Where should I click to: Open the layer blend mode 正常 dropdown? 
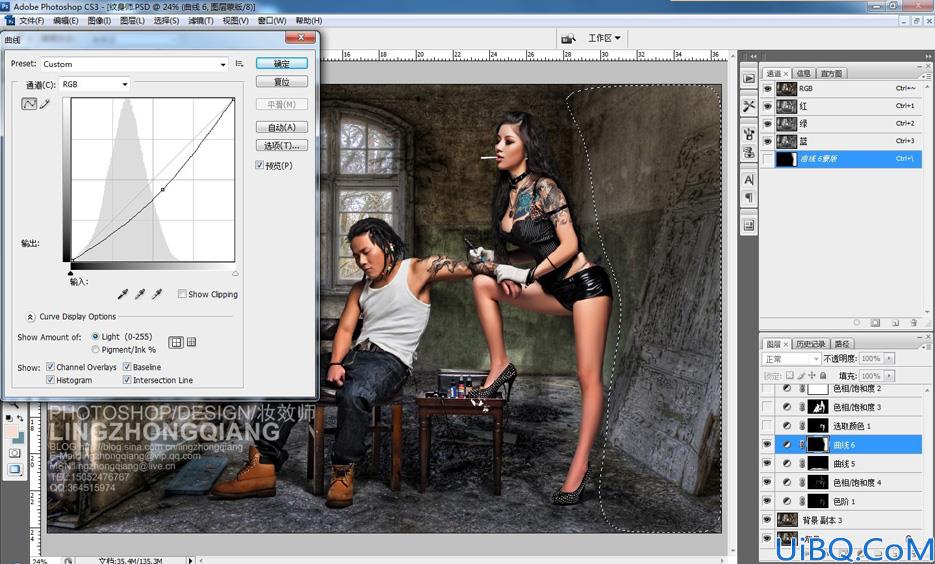792,359
